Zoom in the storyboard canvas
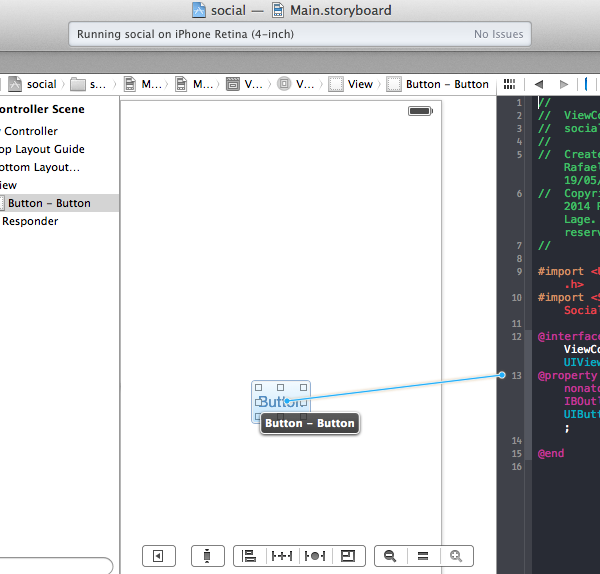The image size is (600, 574). pos(456,556)
